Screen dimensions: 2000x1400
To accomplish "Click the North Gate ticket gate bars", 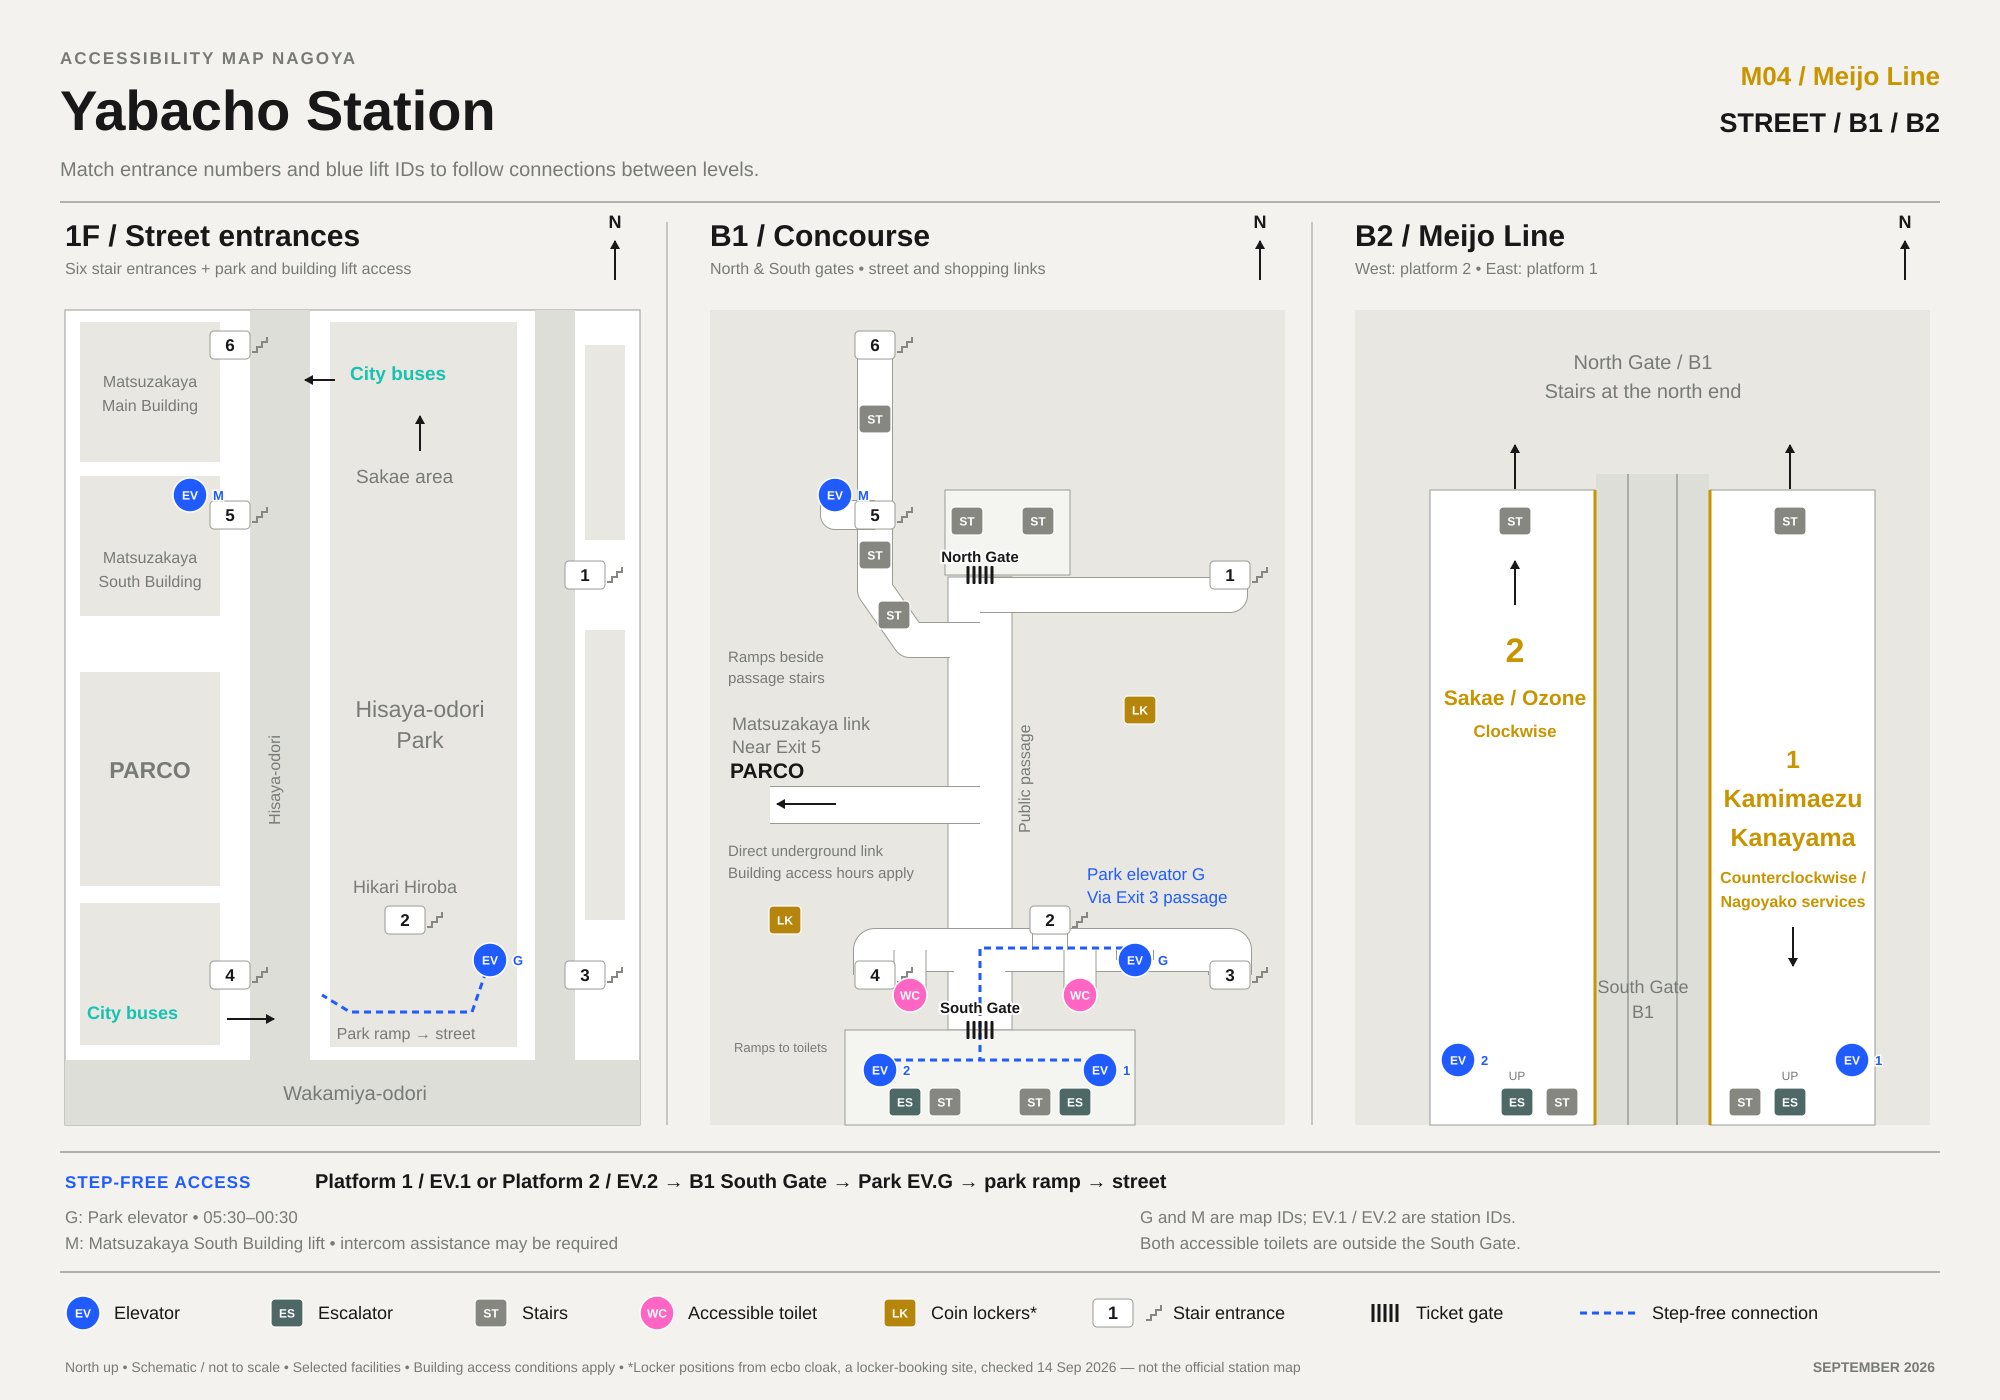I will 980,575.
